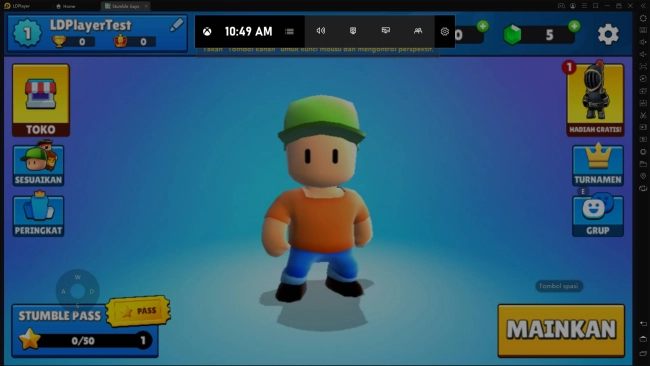
Task: Click the Xbox logo in Game Bar
Action: pos(207,32)
